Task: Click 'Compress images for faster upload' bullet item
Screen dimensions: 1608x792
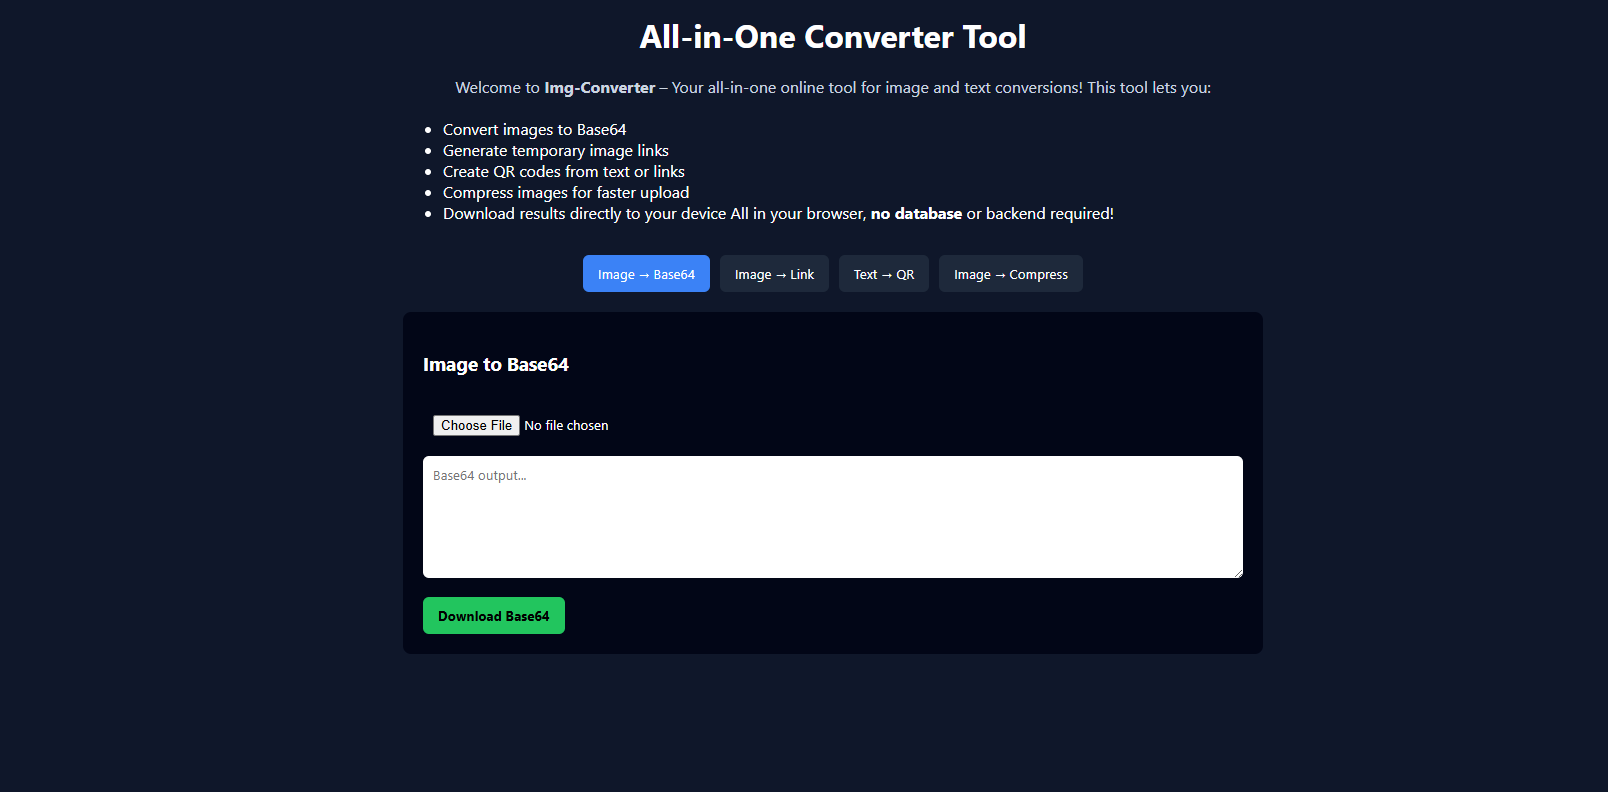Action: [565, 193]
